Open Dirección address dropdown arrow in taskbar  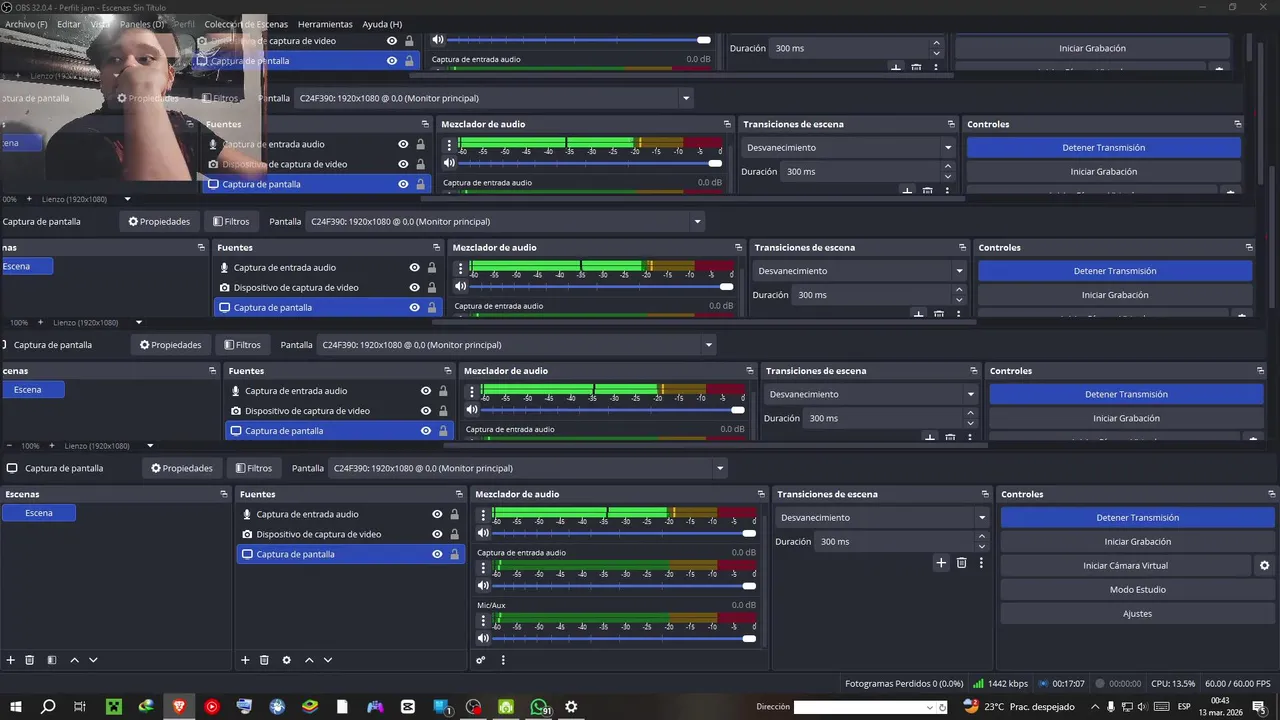pyautogui.click(x=930, y=707)
